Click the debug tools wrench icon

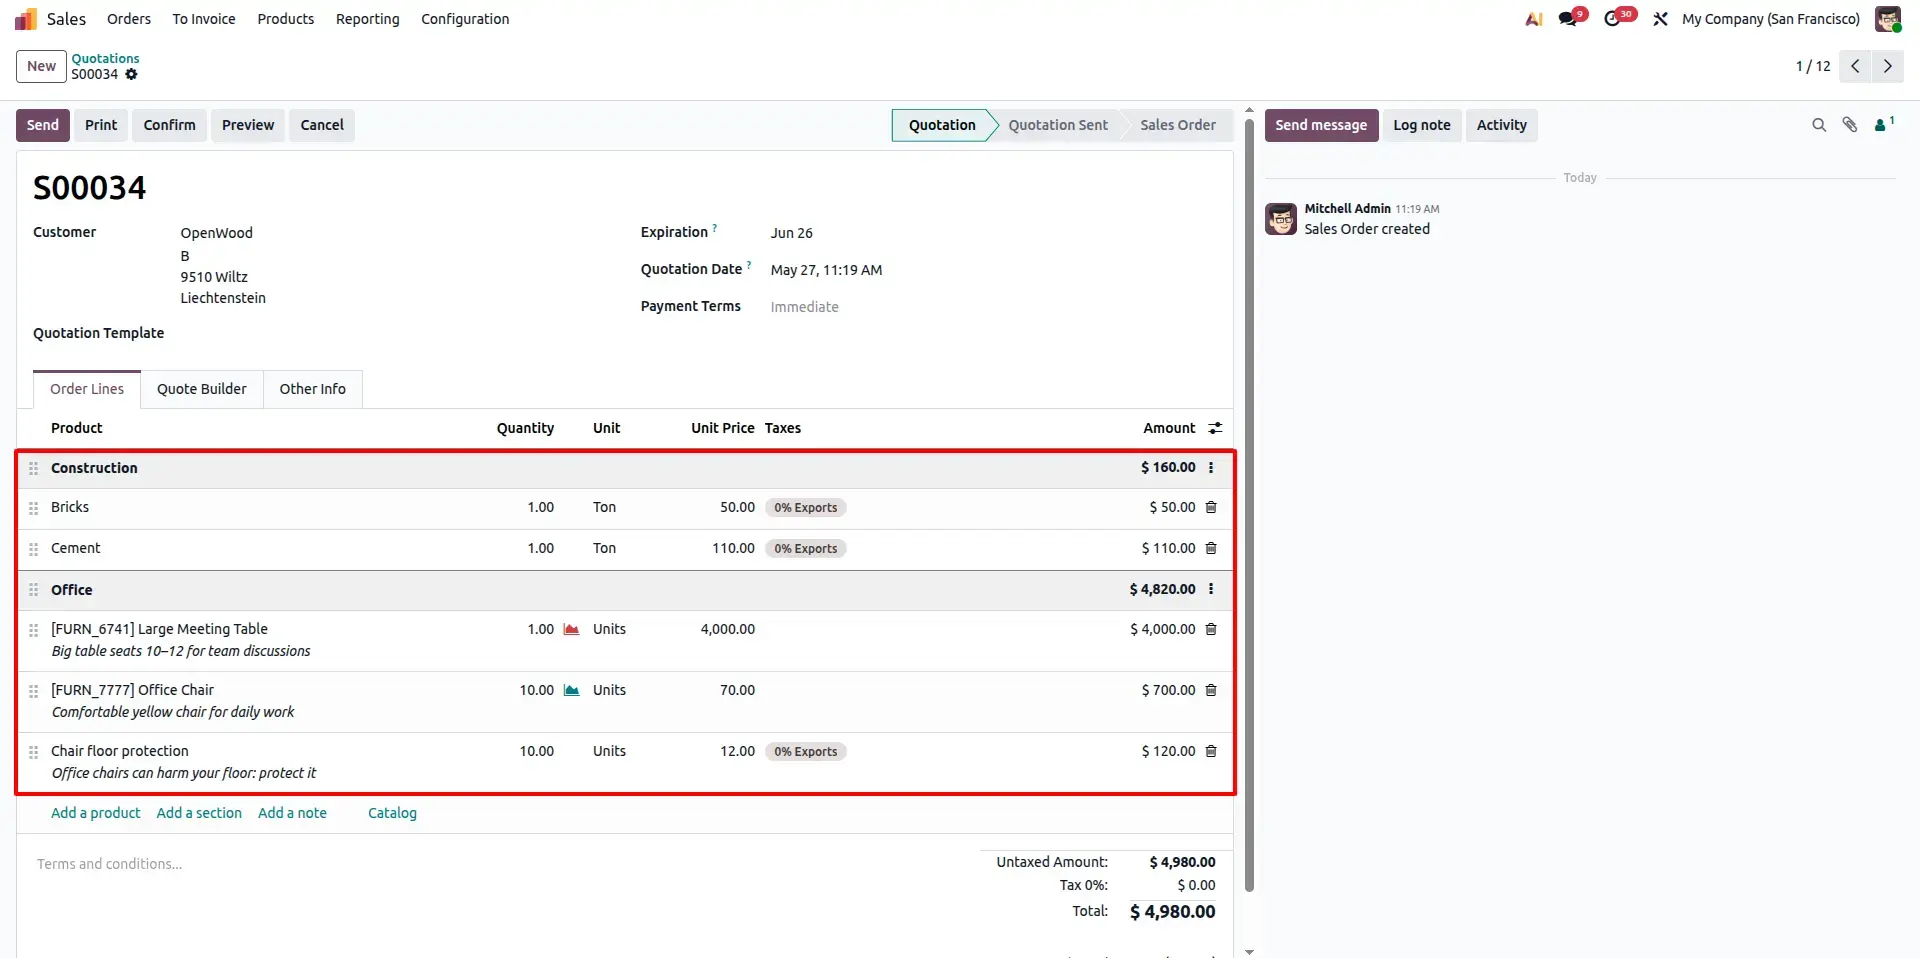[x=1660, y=19]
